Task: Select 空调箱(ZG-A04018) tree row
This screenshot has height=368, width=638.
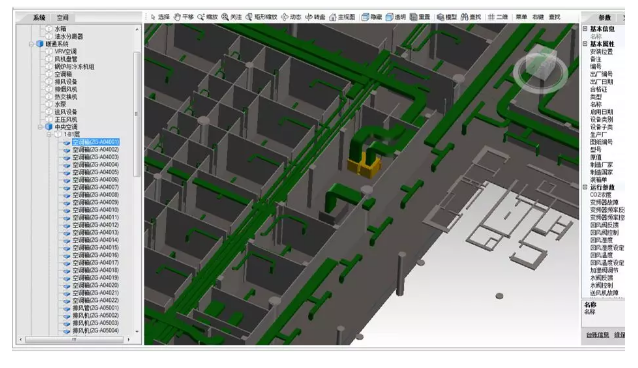Action: [x=96, y=270]
